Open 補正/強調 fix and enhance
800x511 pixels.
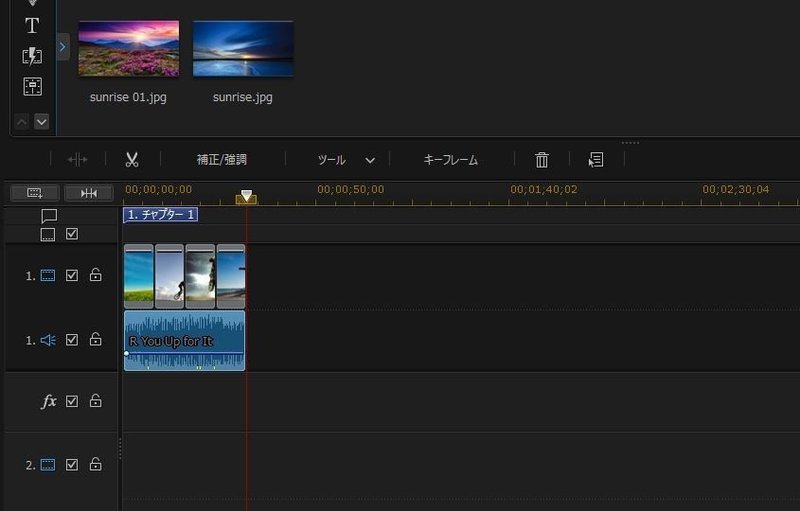pyautogui.click(x=222, y=160)
